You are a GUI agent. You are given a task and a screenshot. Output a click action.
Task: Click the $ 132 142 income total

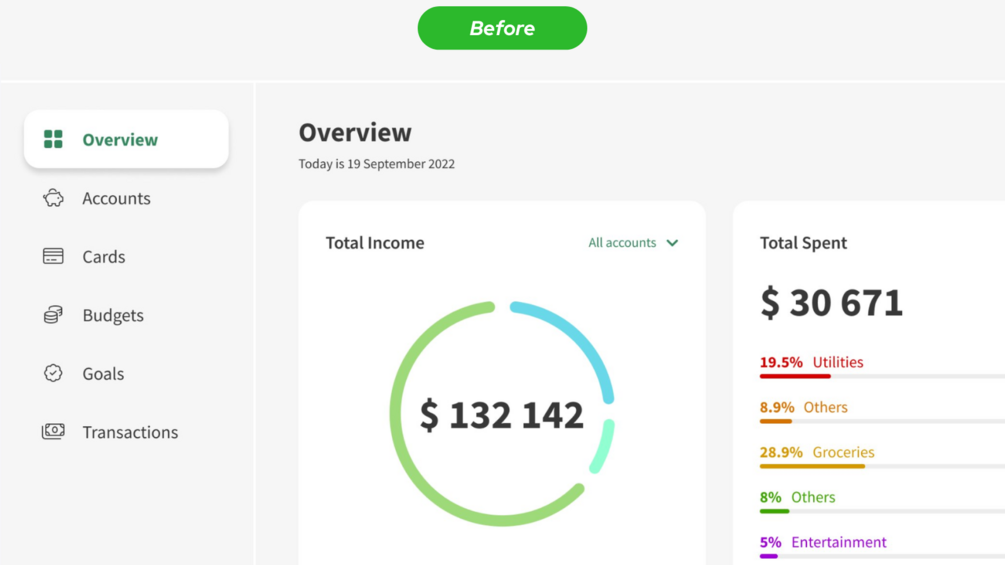pos(501,414)
